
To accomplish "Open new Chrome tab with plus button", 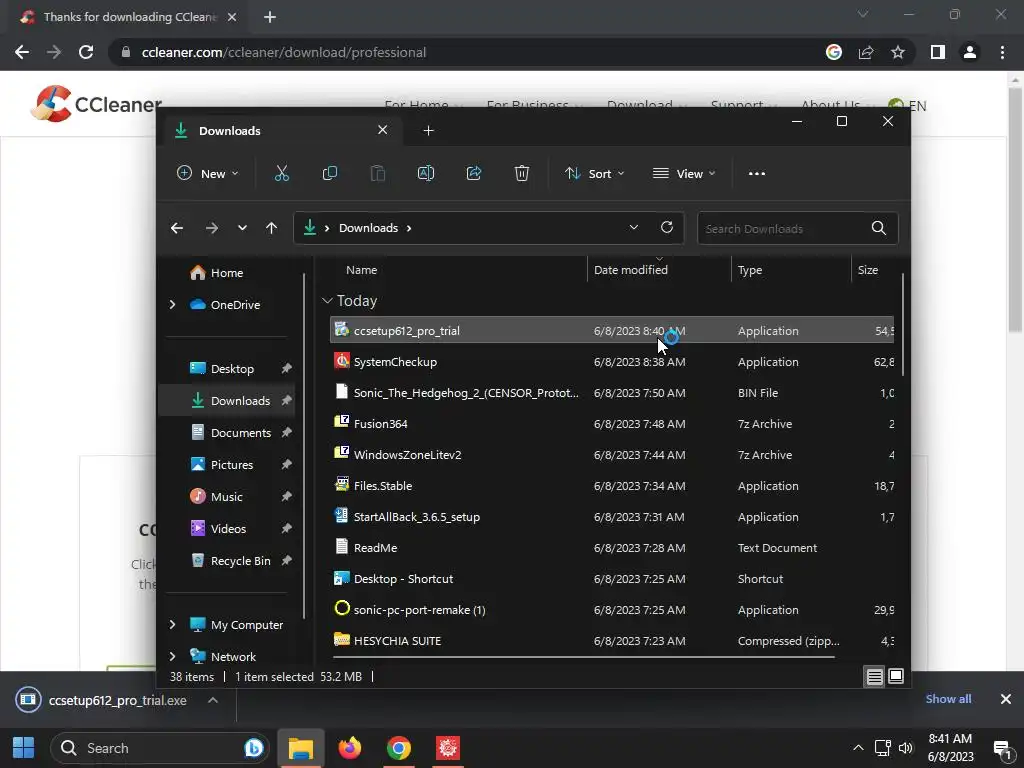I will pos(270,17).
